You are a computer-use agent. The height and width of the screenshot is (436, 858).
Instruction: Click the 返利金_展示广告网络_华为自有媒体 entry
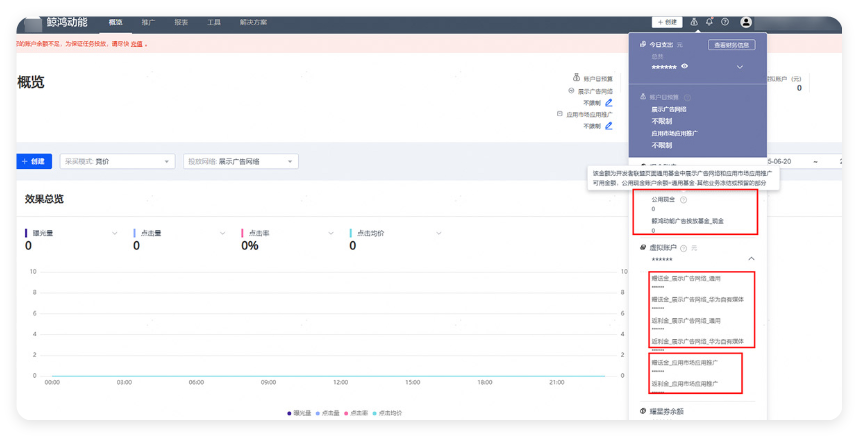(698, 341)
